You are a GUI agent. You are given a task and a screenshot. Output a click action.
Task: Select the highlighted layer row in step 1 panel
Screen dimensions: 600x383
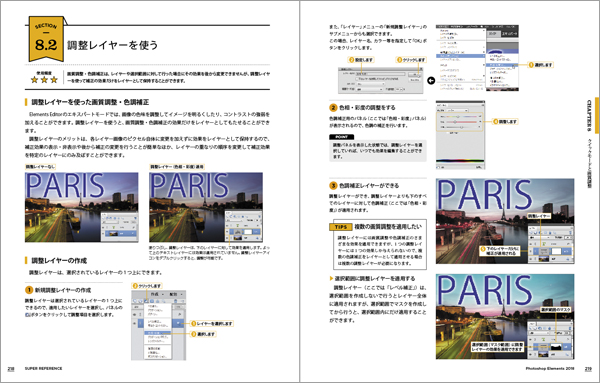(x=161, y=323)
